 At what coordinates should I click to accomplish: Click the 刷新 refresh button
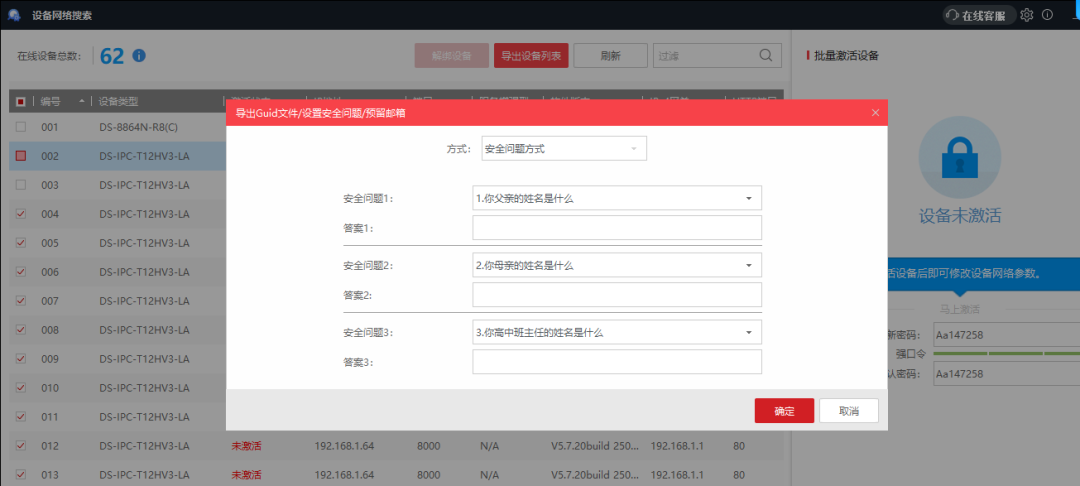[610, 56]
